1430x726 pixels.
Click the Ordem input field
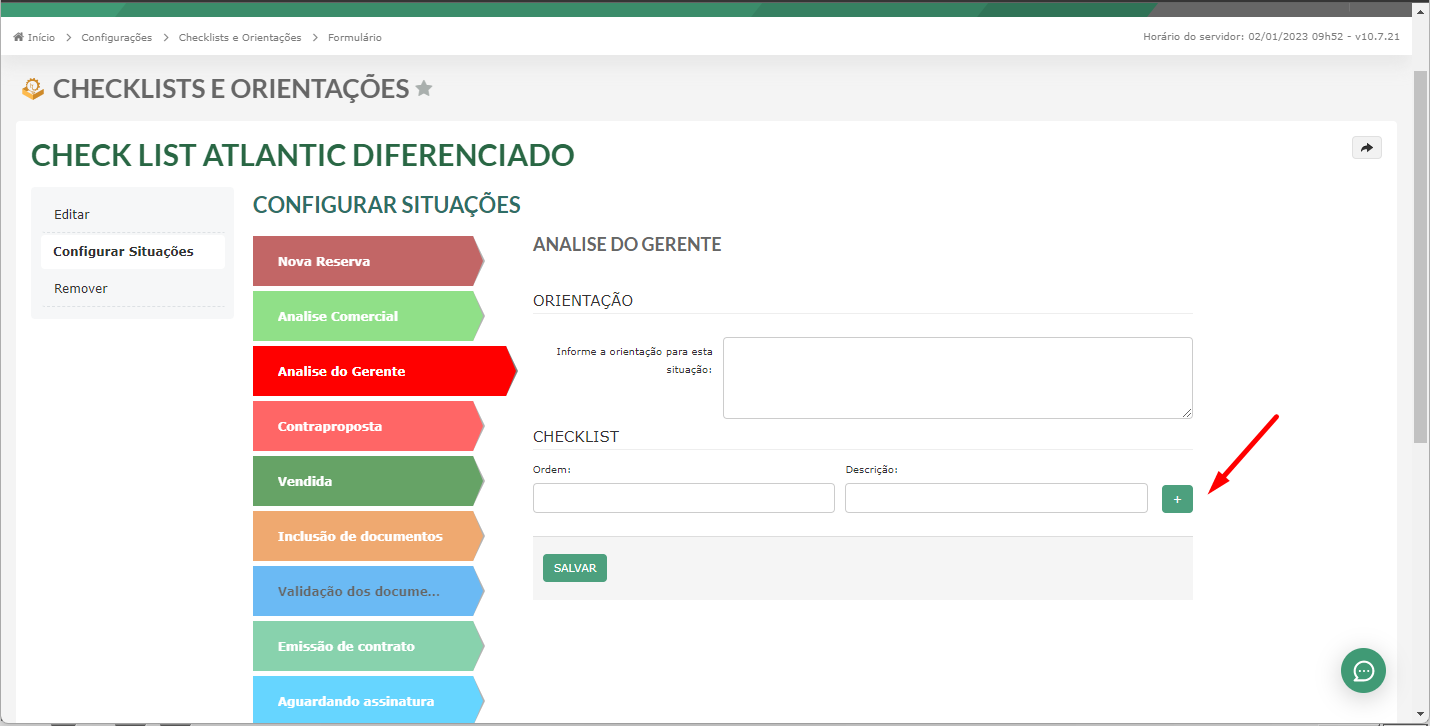click(684, 498)
